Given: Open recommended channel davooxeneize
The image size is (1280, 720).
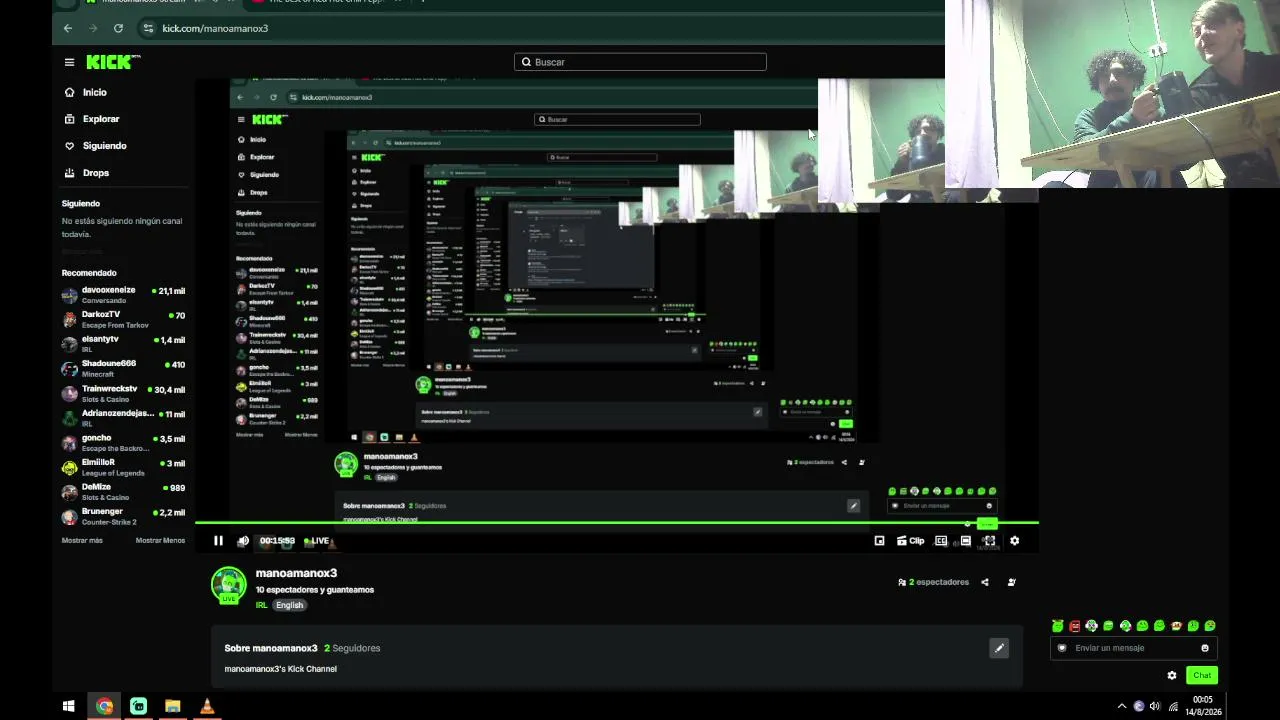Looking at the screenshot, I should coord(123,294).
